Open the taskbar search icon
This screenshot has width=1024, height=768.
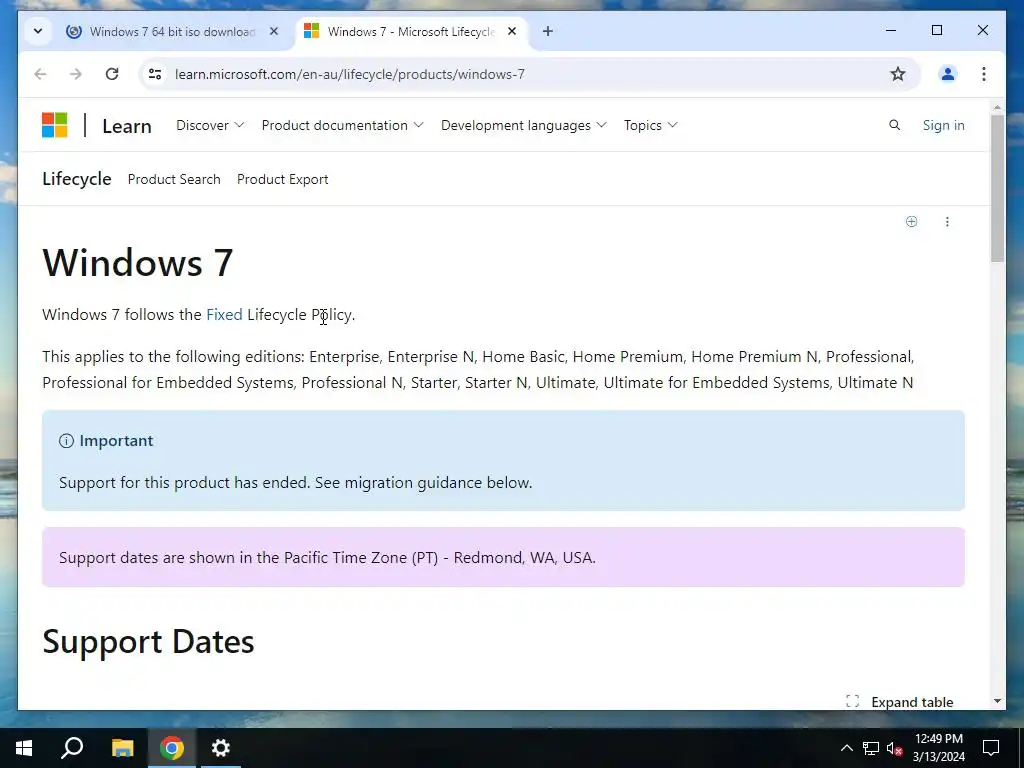click(x=72, y=748)
